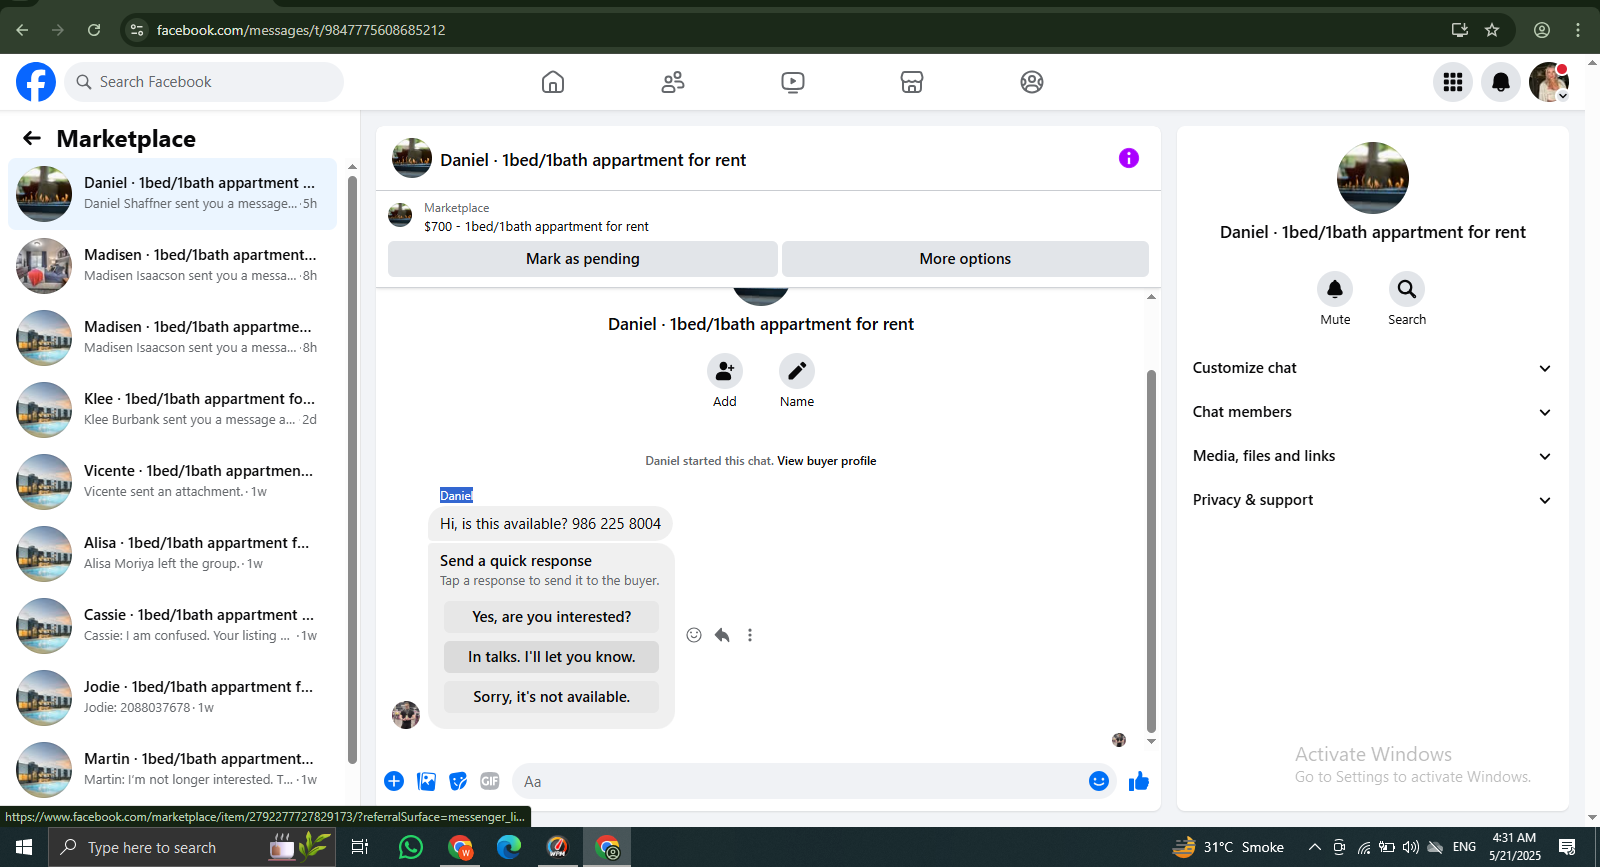Click More options button
This screenshot has width=1600, height=867.
point(965,259)
